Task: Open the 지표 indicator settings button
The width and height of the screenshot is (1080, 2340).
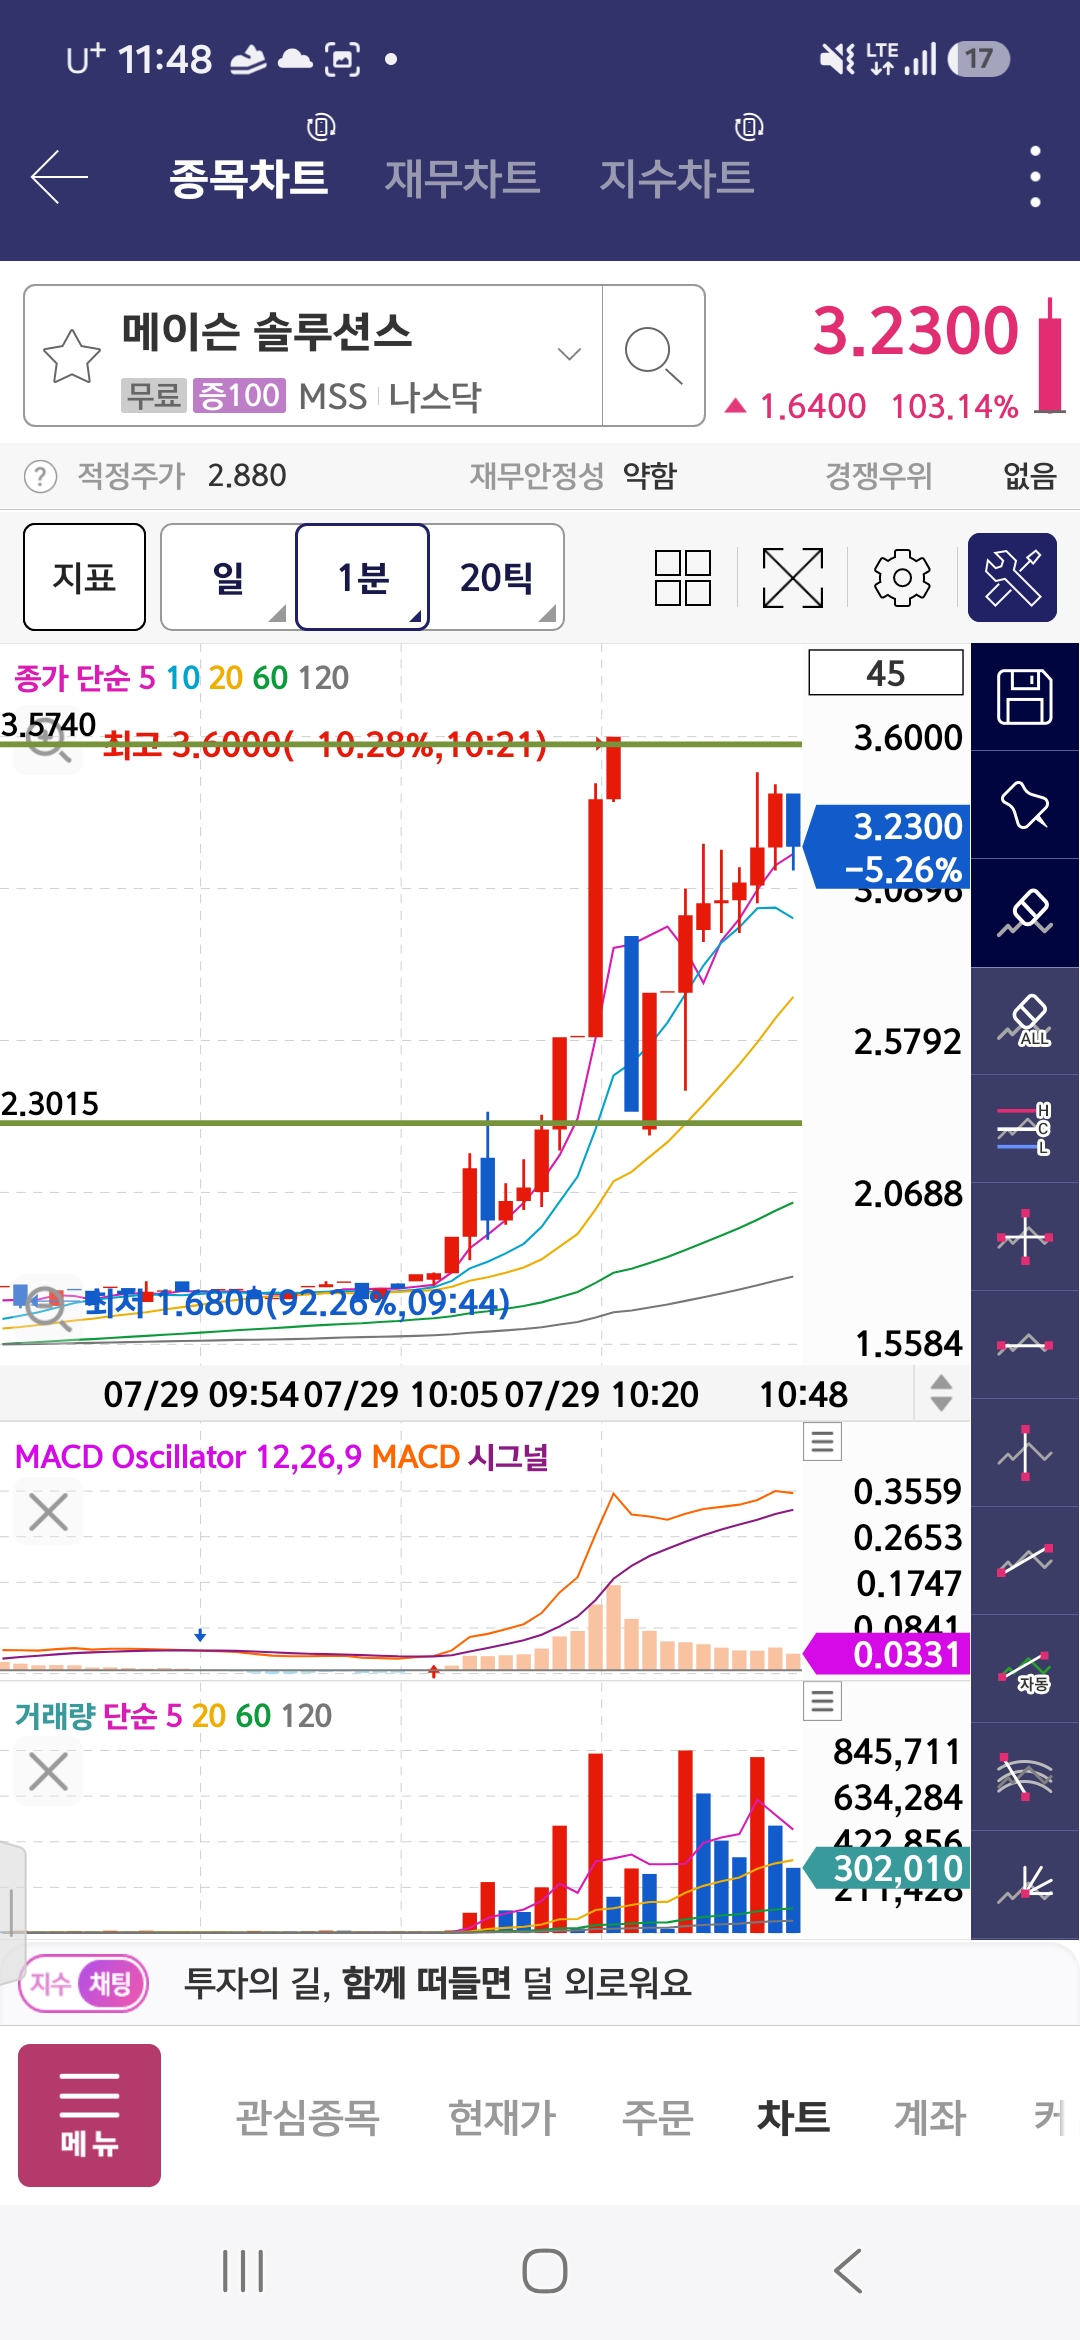Action: coord(84,577)
